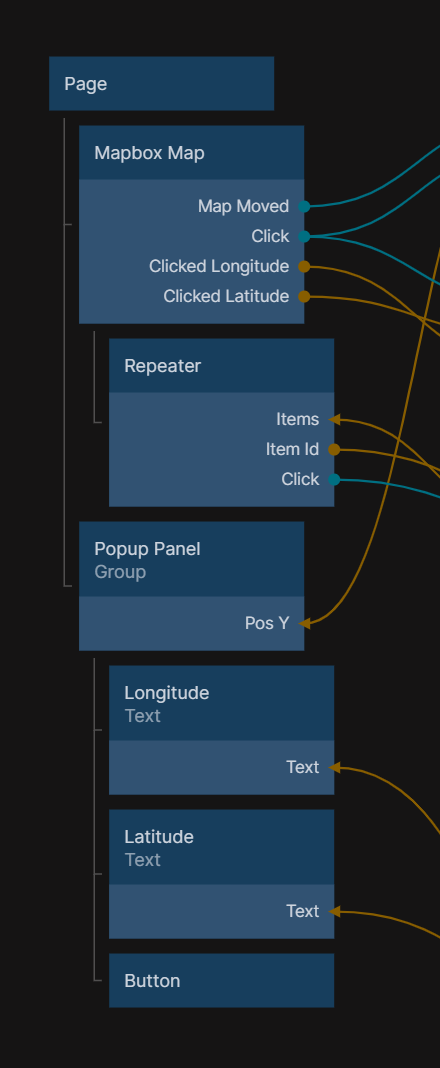
Task: Click the Clicked Longitude output port
Action: [304, 266]
